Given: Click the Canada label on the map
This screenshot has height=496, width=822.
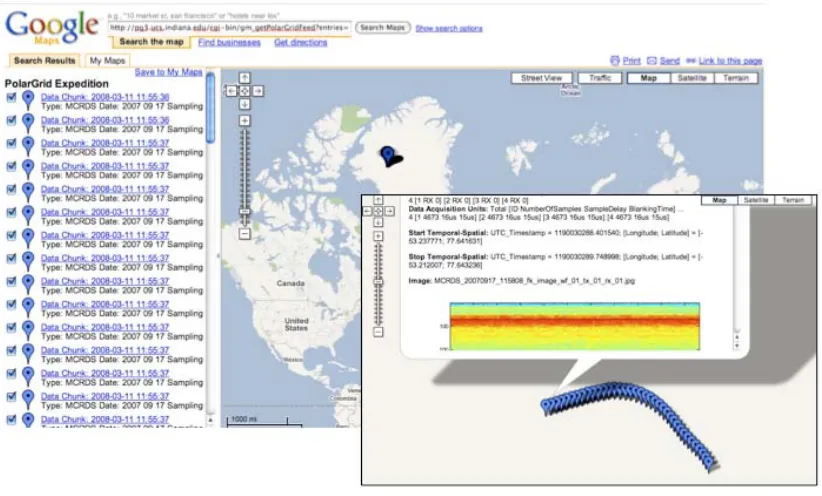Looking at the screenshot, I should coord(290,283).
